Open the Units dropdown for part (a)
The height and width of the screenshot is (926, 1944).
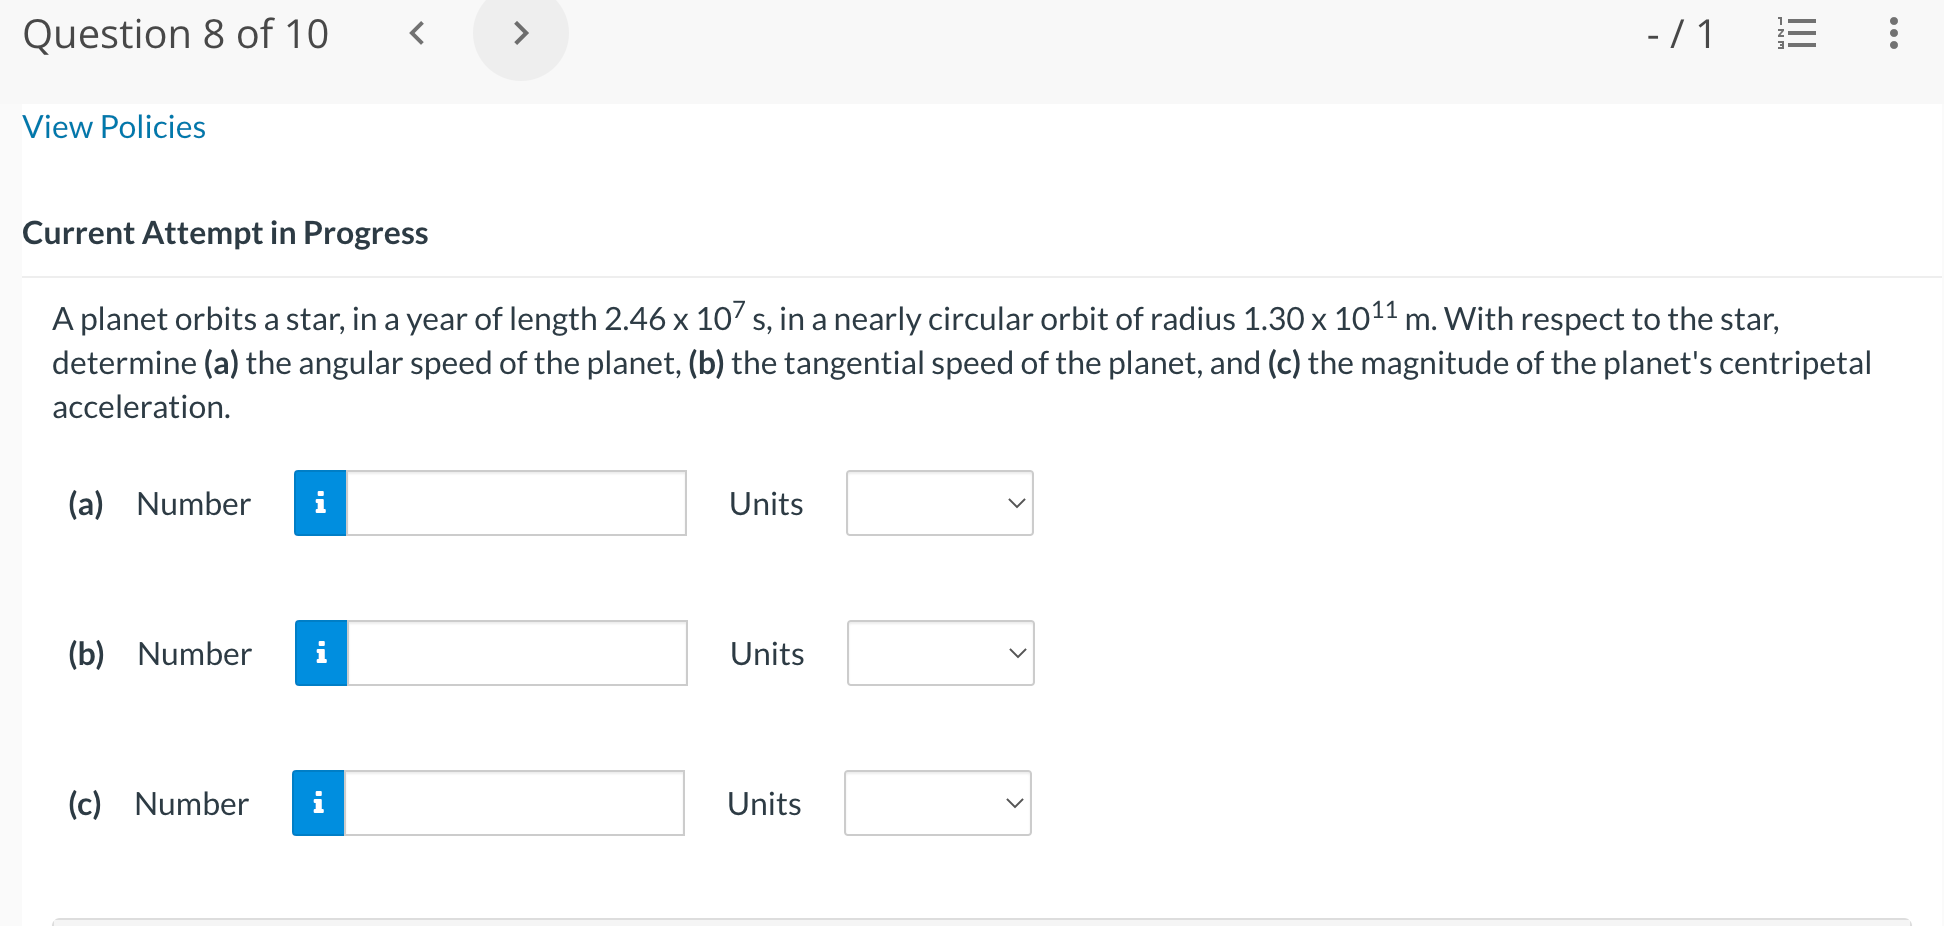coord(939,503)
